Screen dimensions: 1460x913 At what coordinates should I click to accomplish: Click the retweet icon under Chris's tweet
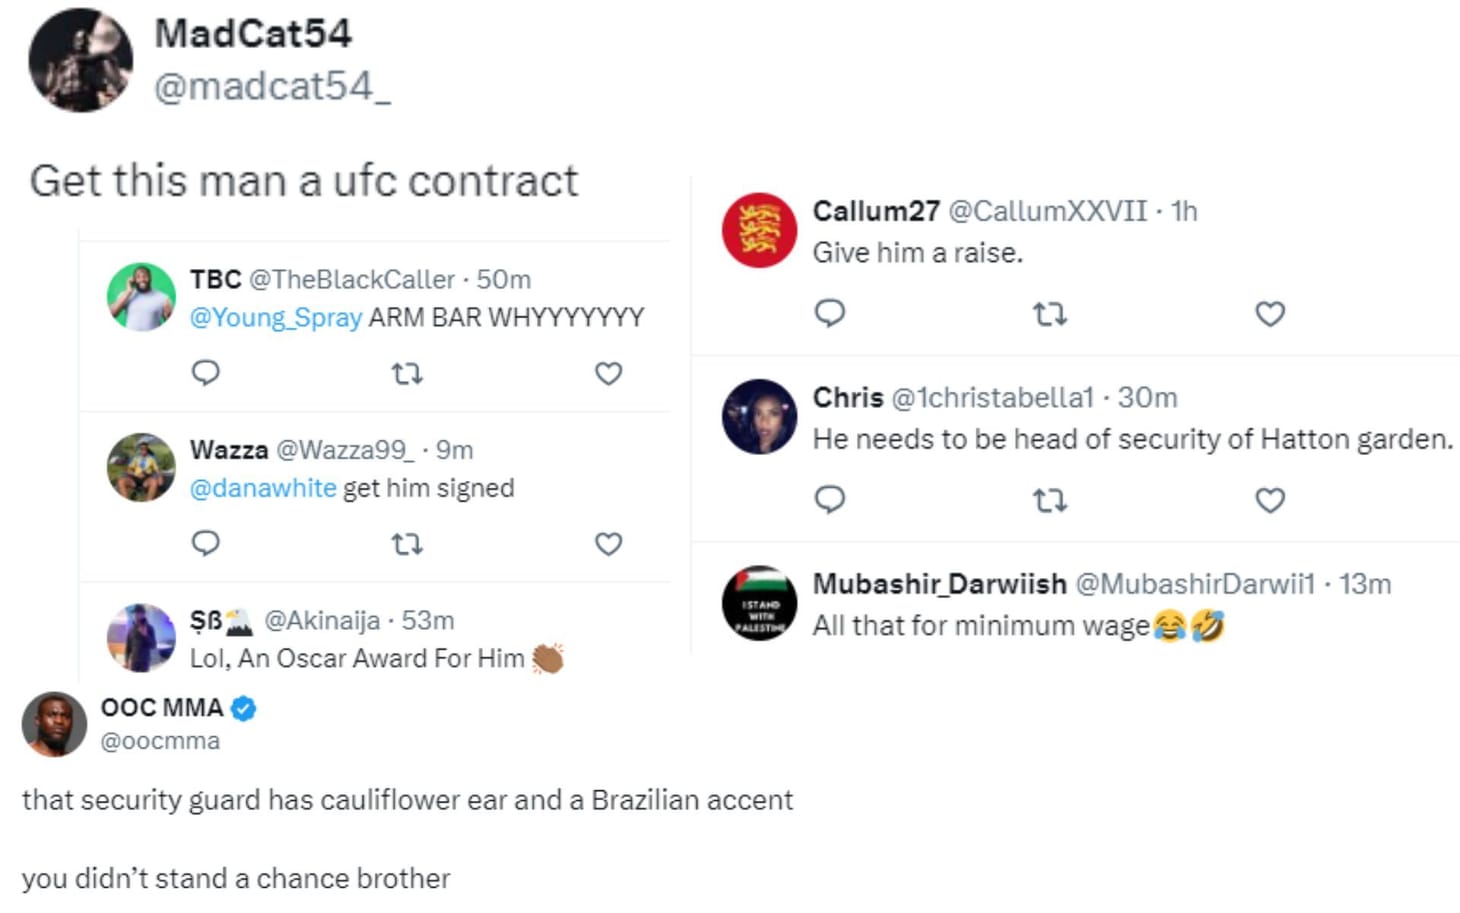coord(1049,500)
